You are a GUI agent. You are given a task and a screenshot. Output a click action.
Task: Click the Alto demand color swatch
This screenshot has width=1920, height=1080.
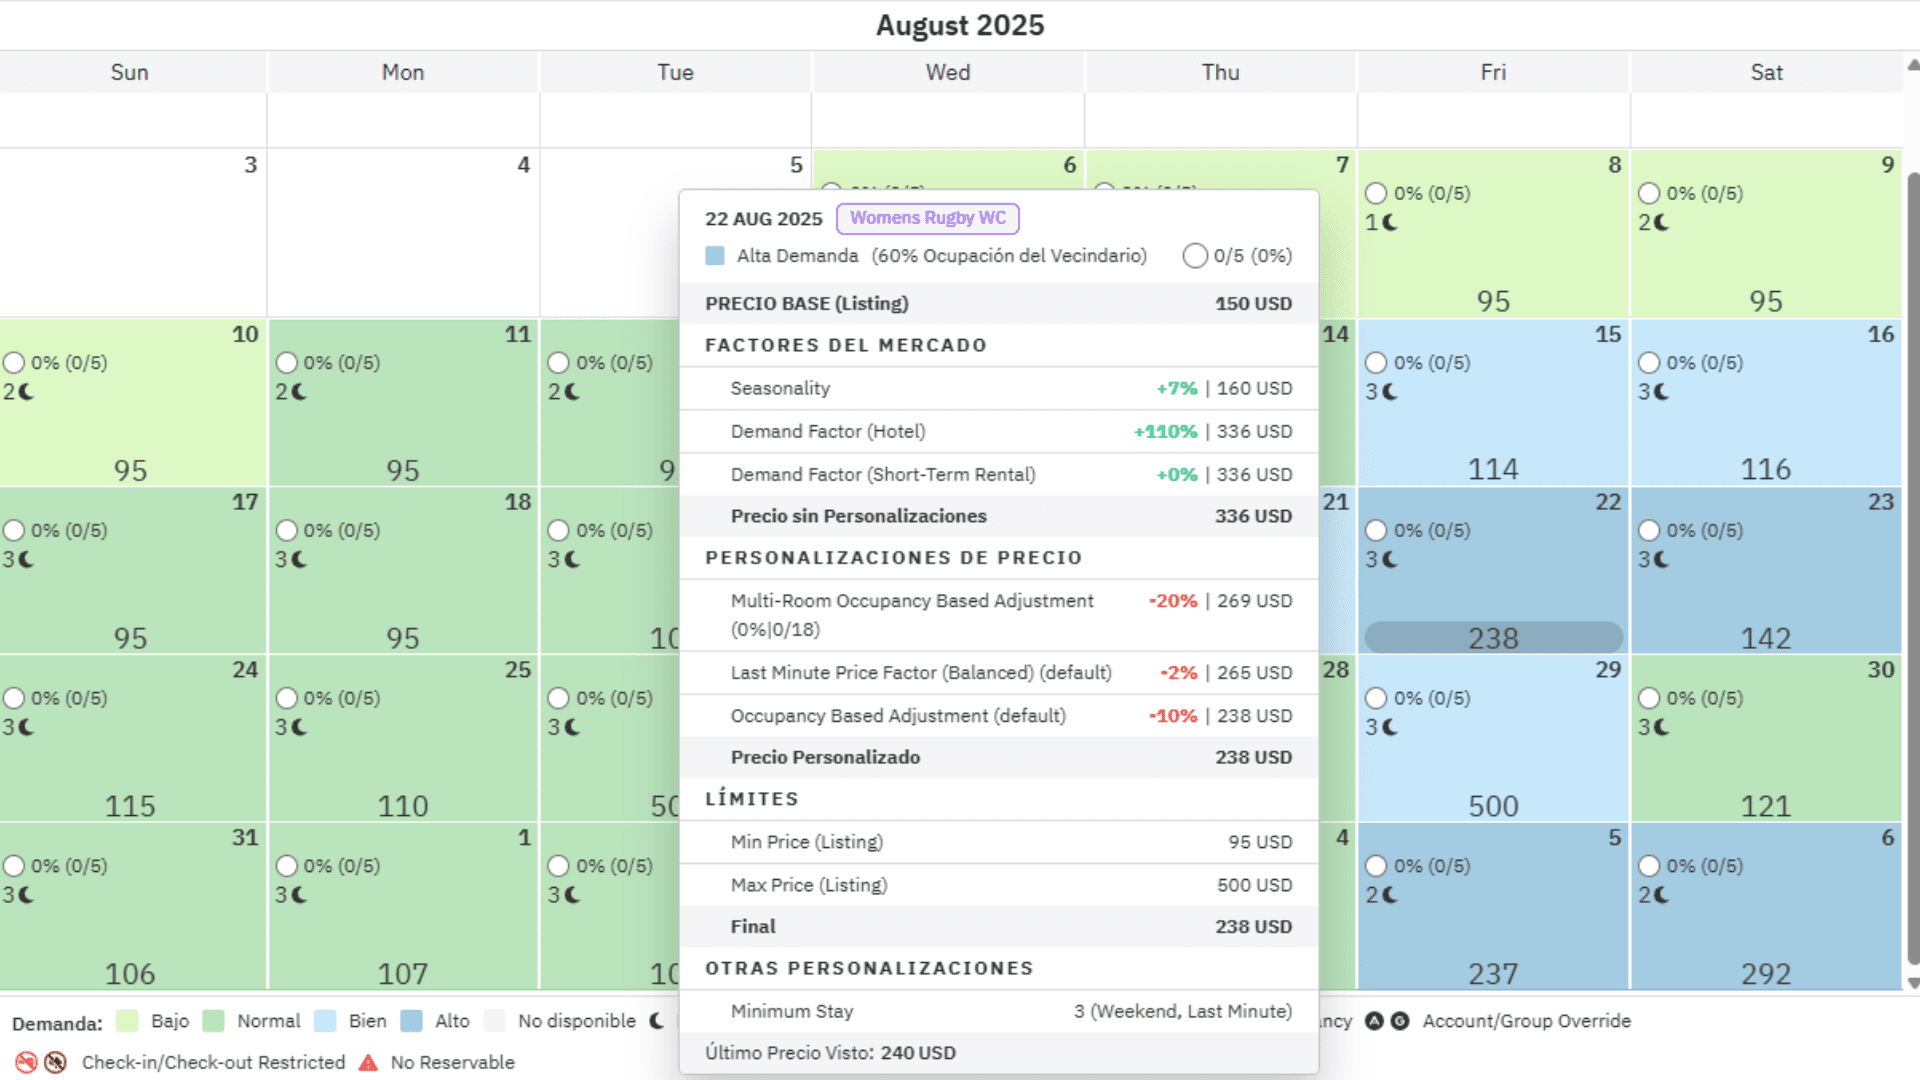click(411, 1021)
